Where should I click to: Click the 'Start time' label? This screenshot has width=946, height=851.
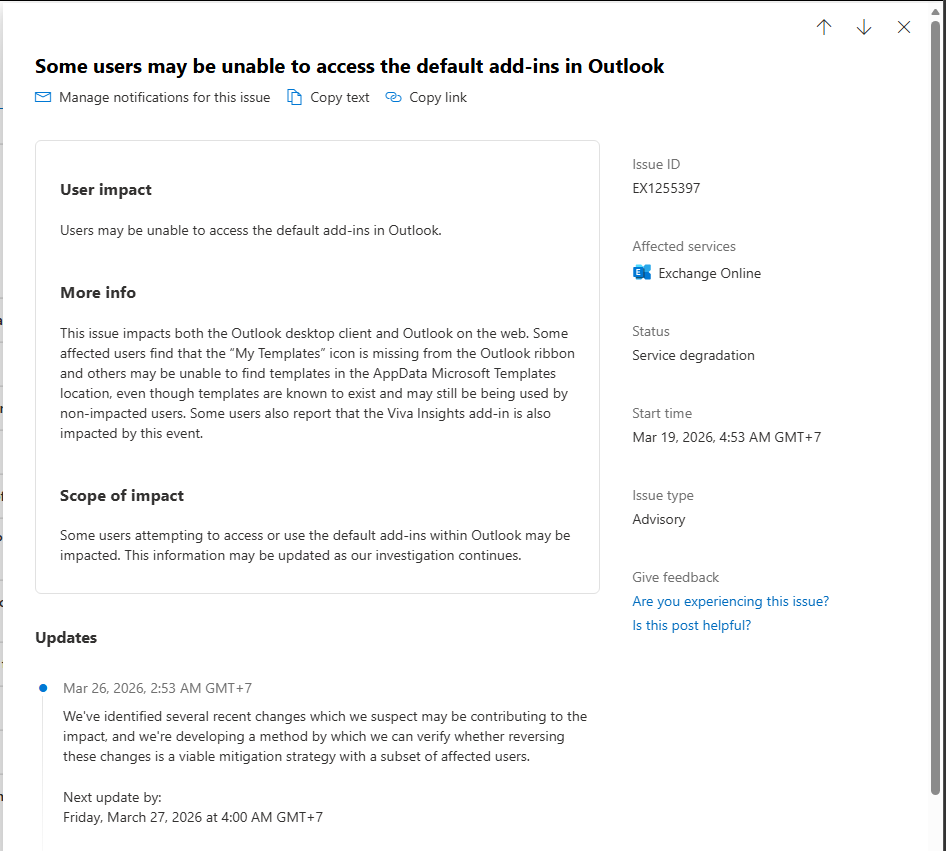[x=662, y=413]
